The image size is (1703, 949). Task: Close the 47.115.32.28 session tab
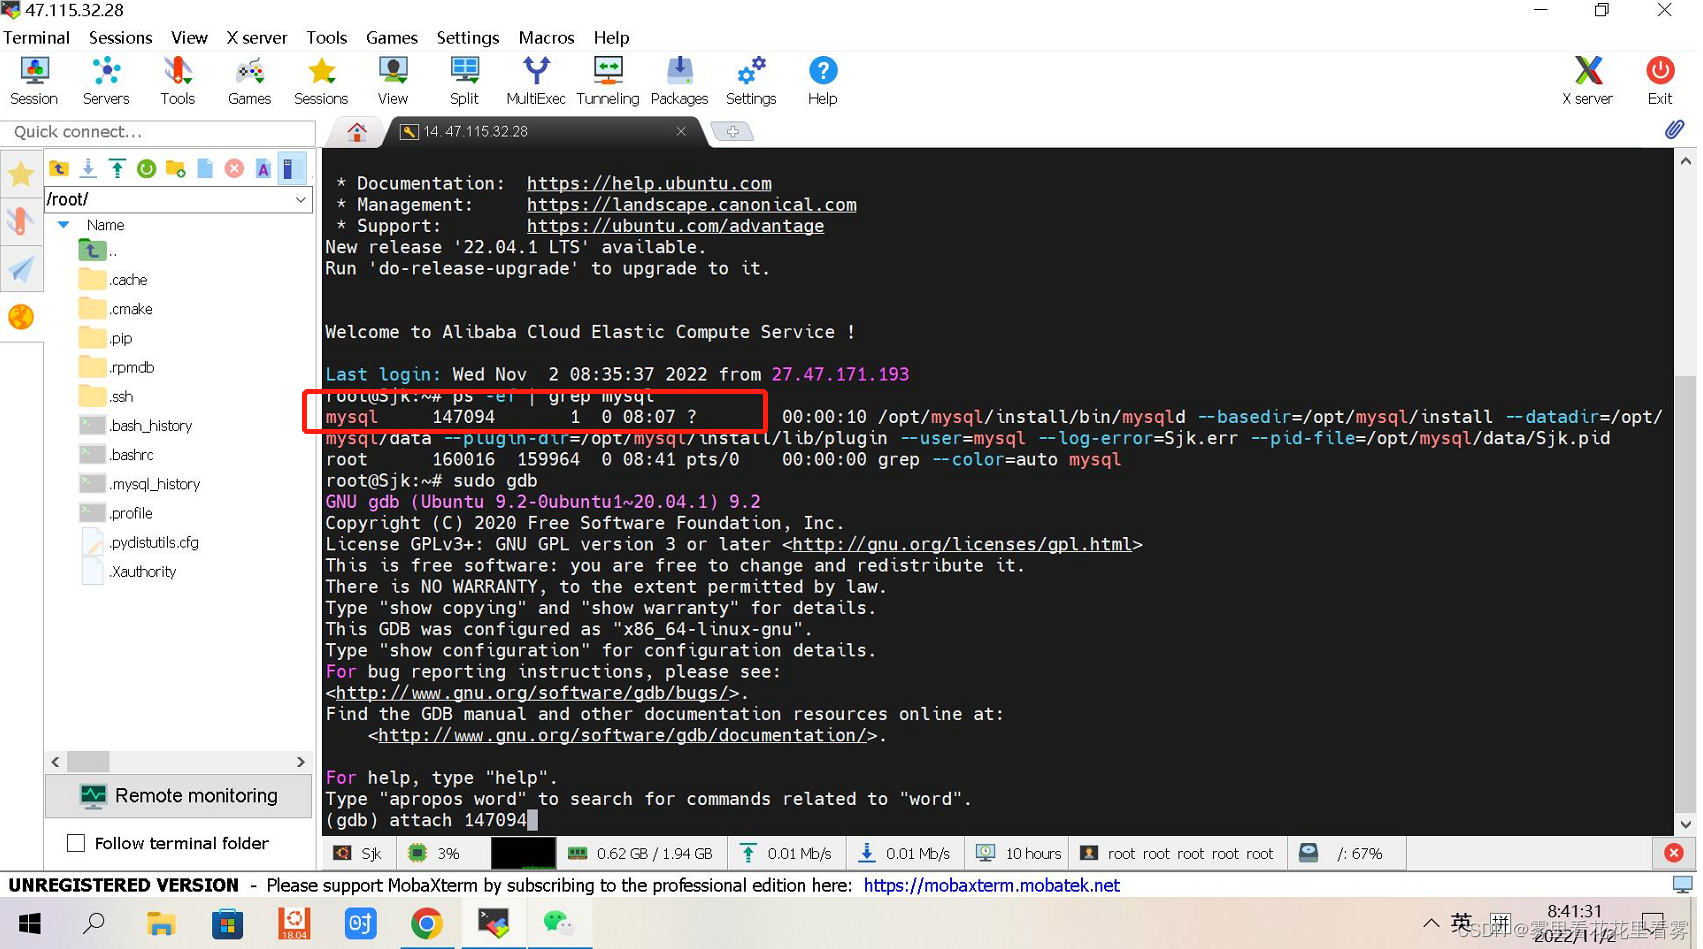(681, 132)
